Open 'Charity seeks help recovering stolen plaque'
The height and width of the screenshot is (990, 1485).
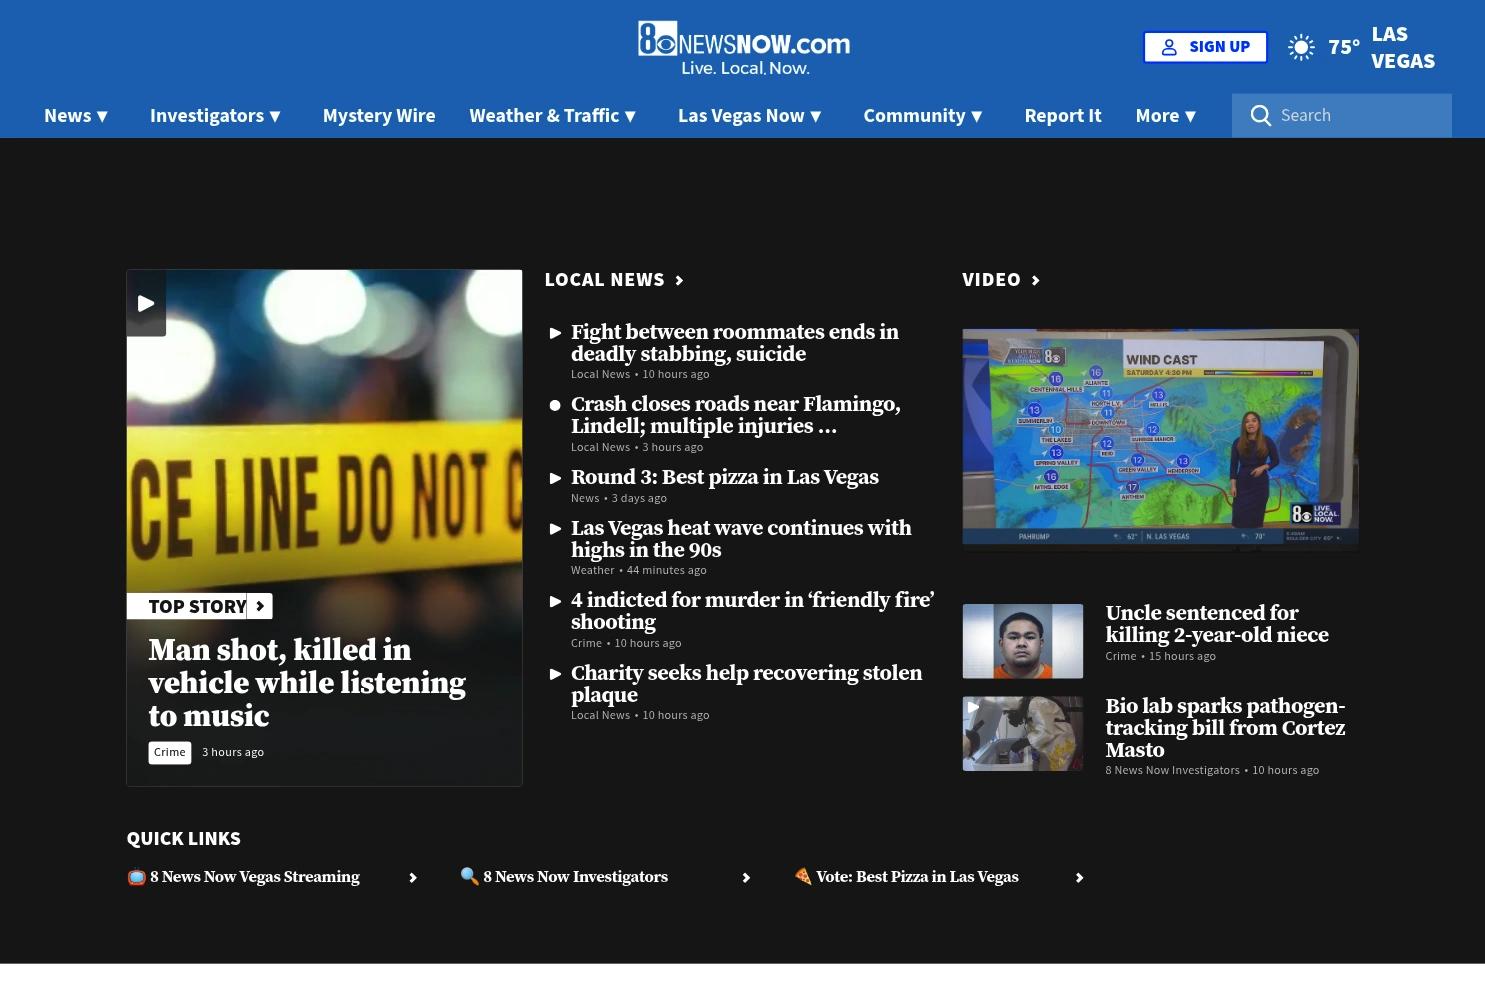(x=746, y=685)
